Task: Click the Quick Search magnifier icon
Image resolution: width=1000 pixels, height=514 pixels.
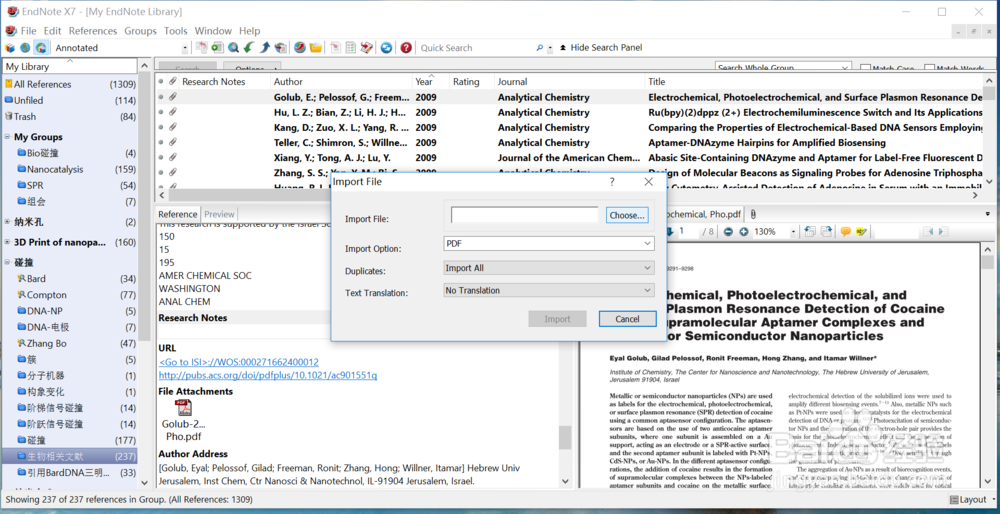Action: point(539,48)
